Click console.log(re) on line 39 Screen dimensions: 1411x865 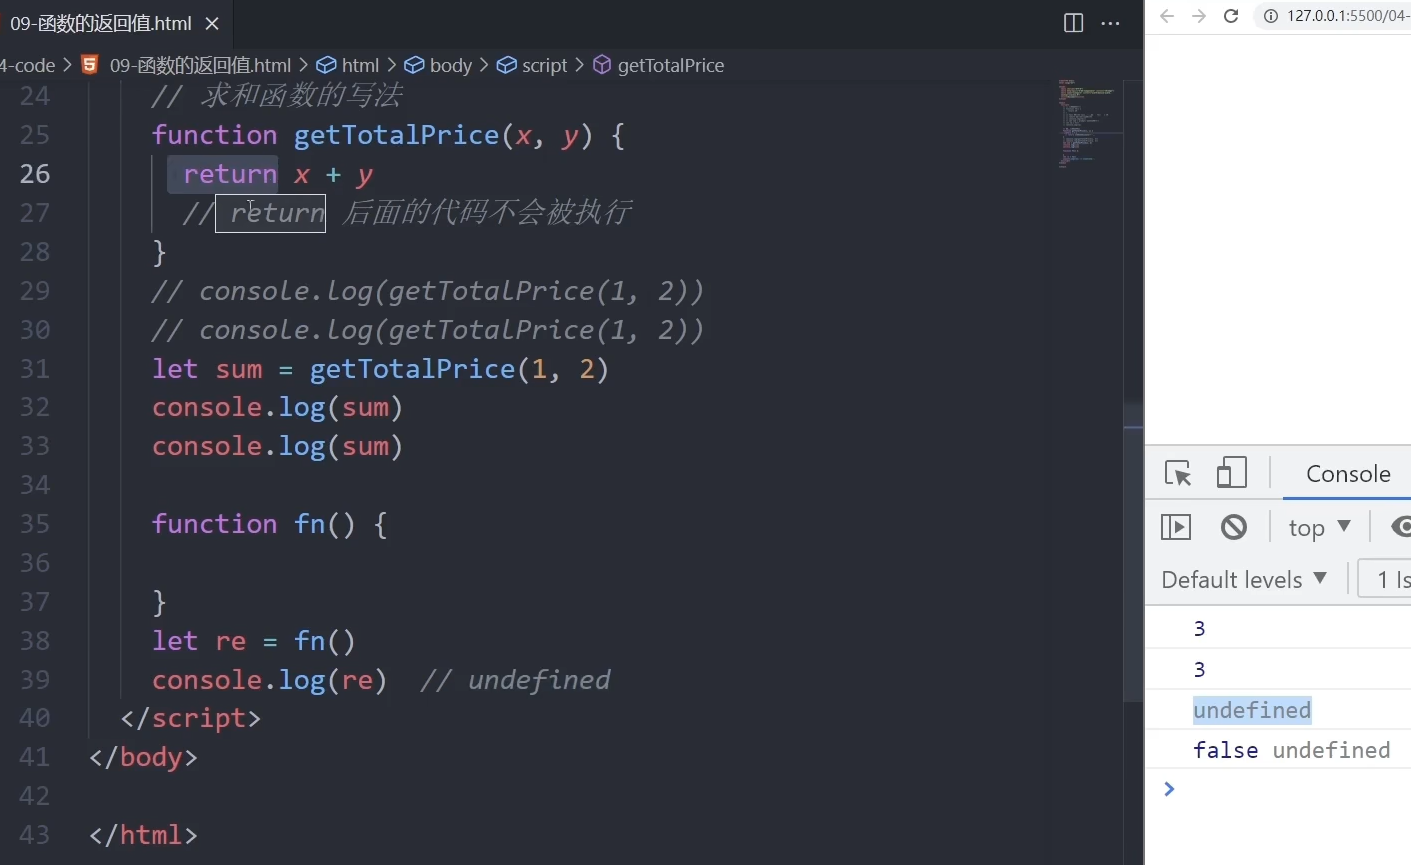pyautogui.click(x=270, y=680)
